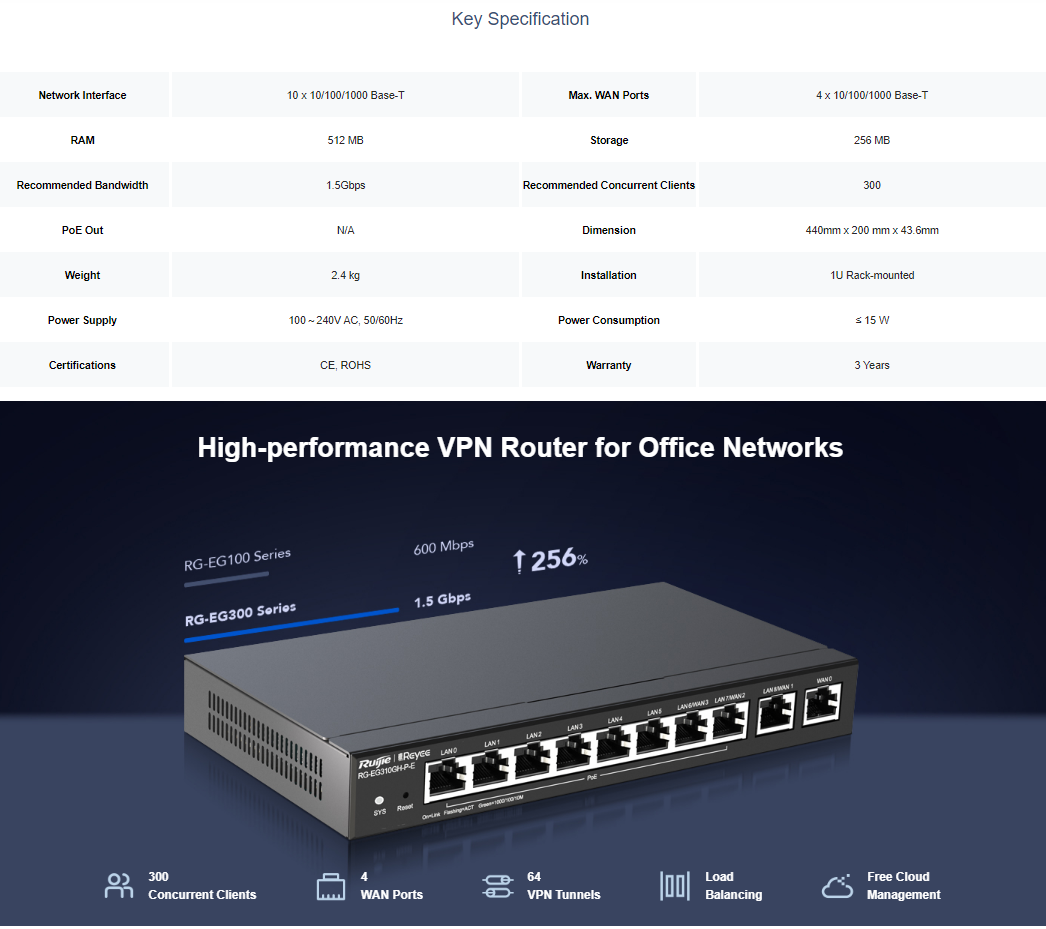The width and height of the screenshot is (1046, 929).
Task: Click the upward arrow beside 256%
Action: 519,561
